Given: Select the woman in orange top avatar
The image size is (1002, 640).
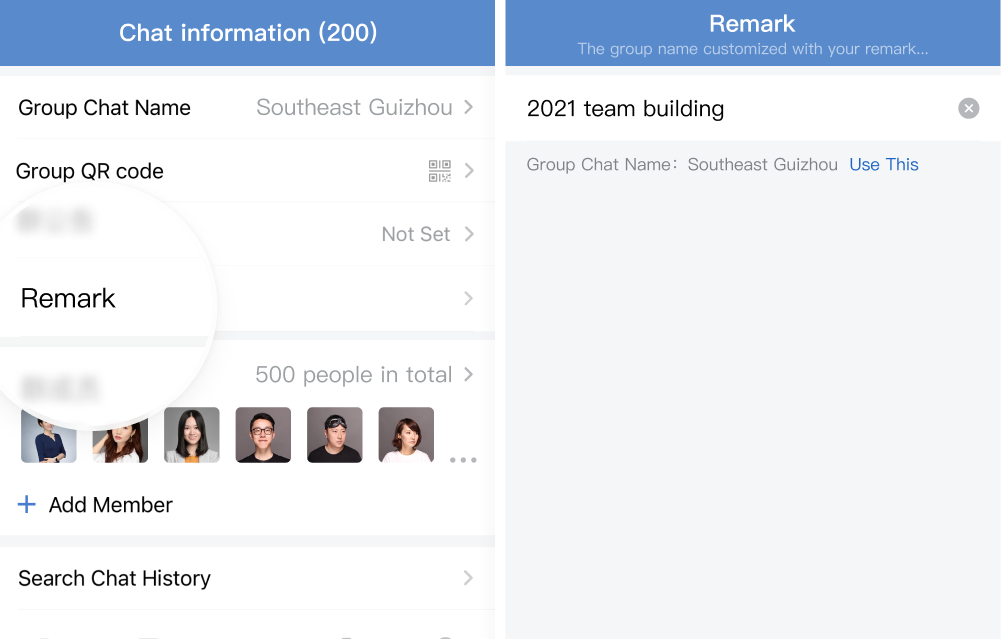Looking at the screenshot, I should [x=192, y=435].
